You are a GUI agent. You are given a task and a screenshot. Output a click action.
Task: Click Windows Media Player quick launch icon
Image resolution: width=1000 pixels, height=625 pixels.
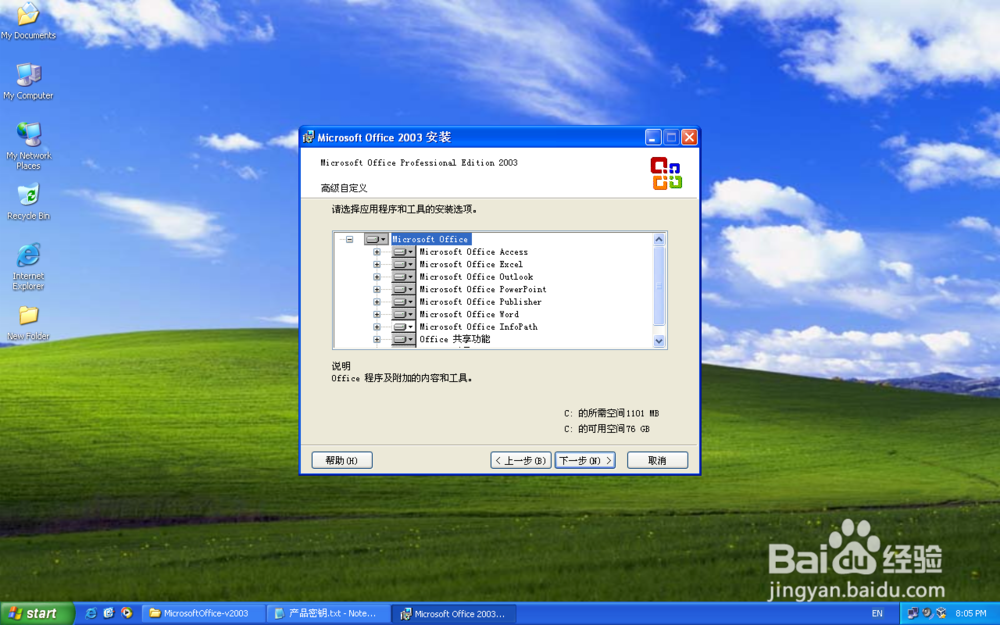[x=126, y=613]
